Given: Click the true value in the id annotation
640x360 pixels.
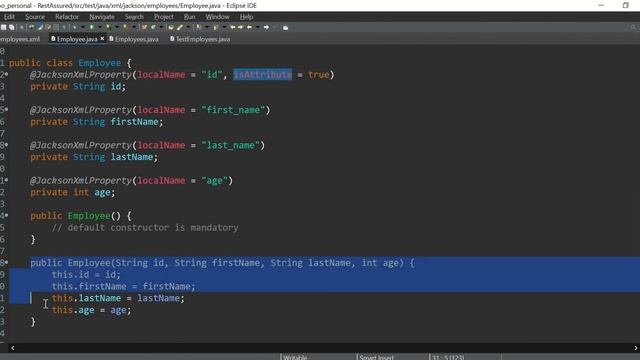Looking at the screenshot, I should [x=318, y=75].
